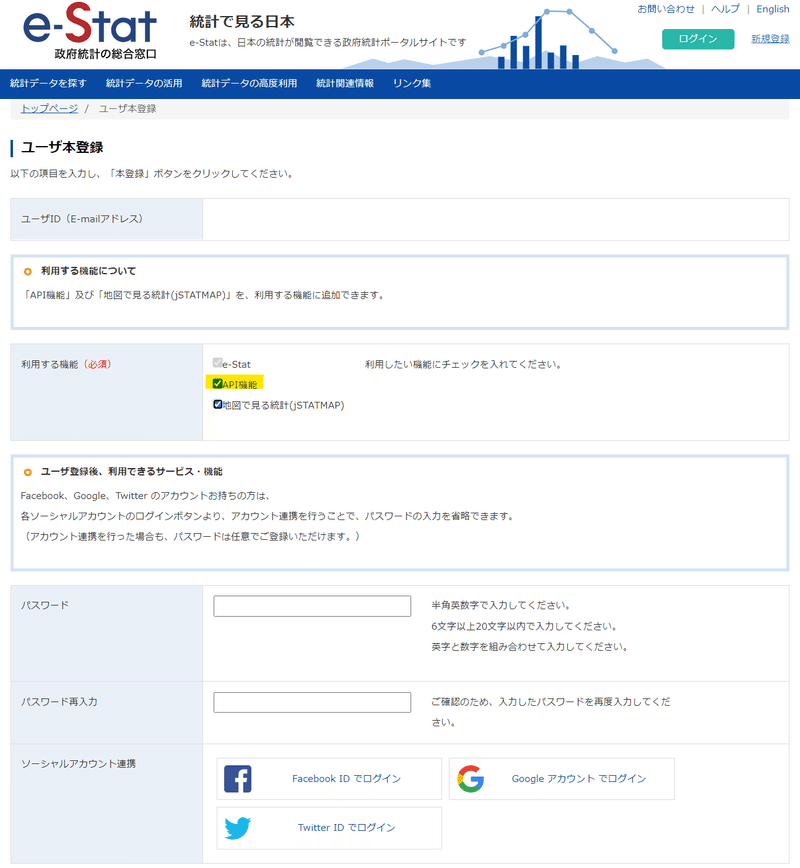Open the トップページ breadcrumb link
This screenshot has height=868, width=800.
(x=48, y=110)
